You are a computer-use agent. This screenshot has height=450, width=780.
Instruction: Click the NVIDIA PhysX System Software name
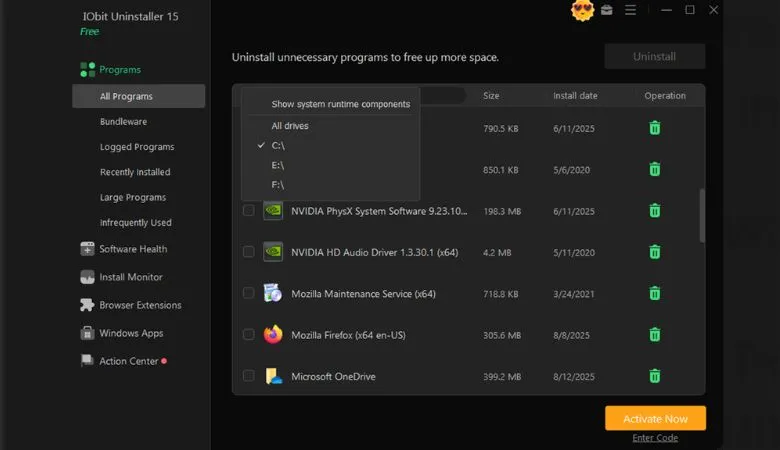coord(379,211)
